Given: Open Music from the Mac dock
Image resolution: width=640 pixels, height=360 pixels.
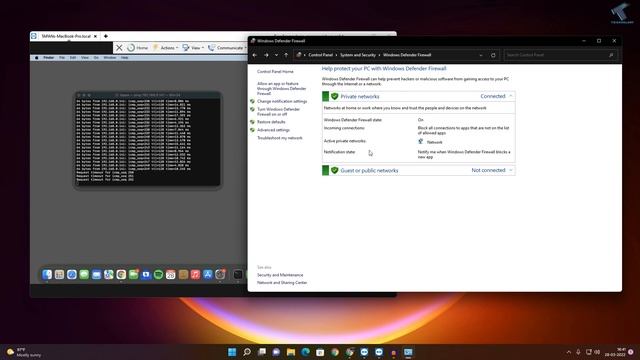Looking at the screenshot, I should (x=196, y=275).
